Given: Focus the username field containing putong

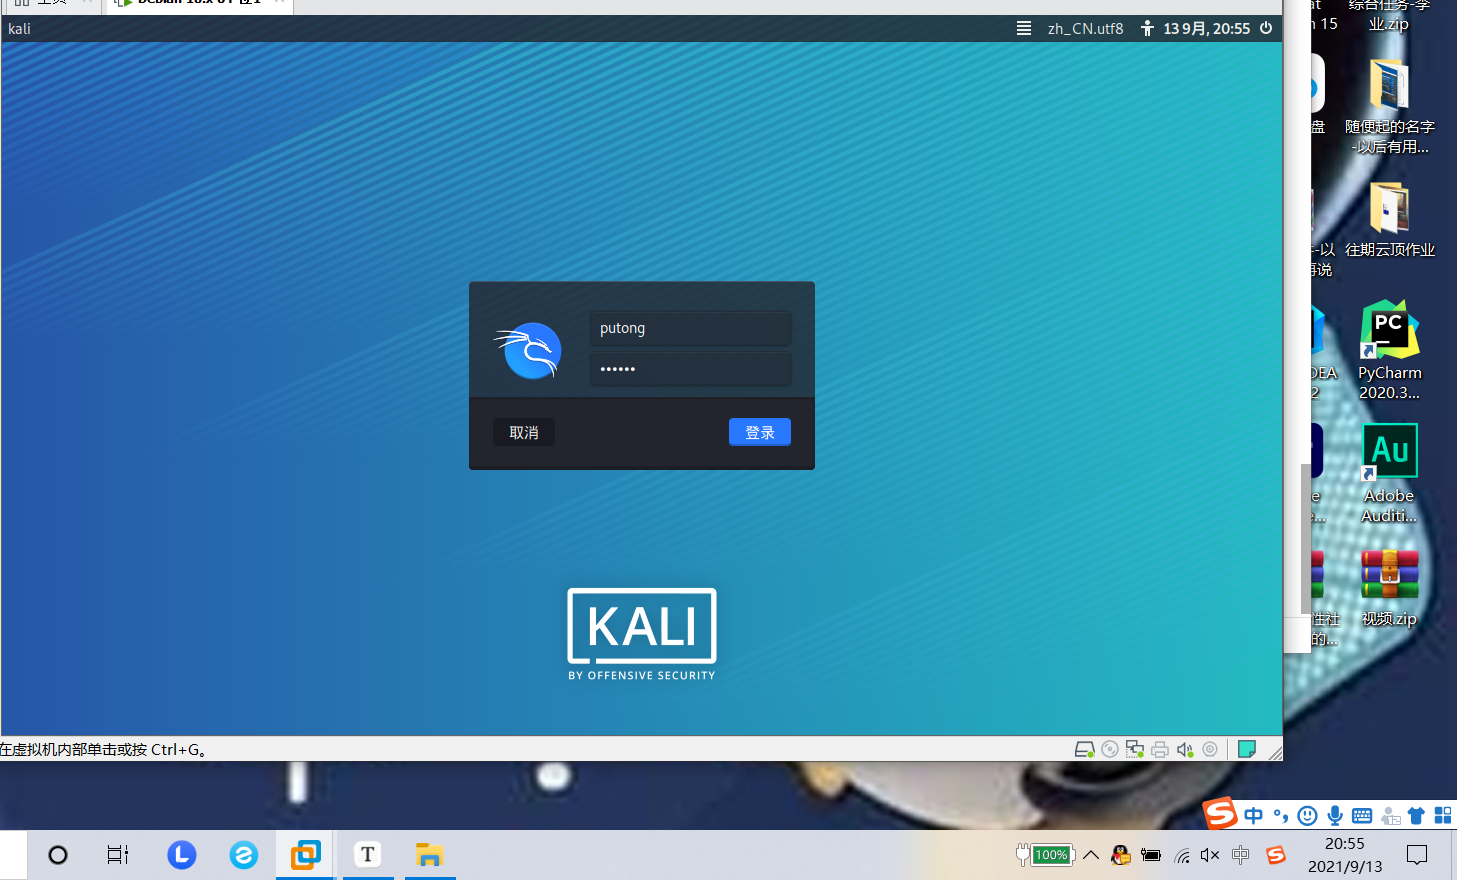Looking at the screenshot, I should coord(691,328).
